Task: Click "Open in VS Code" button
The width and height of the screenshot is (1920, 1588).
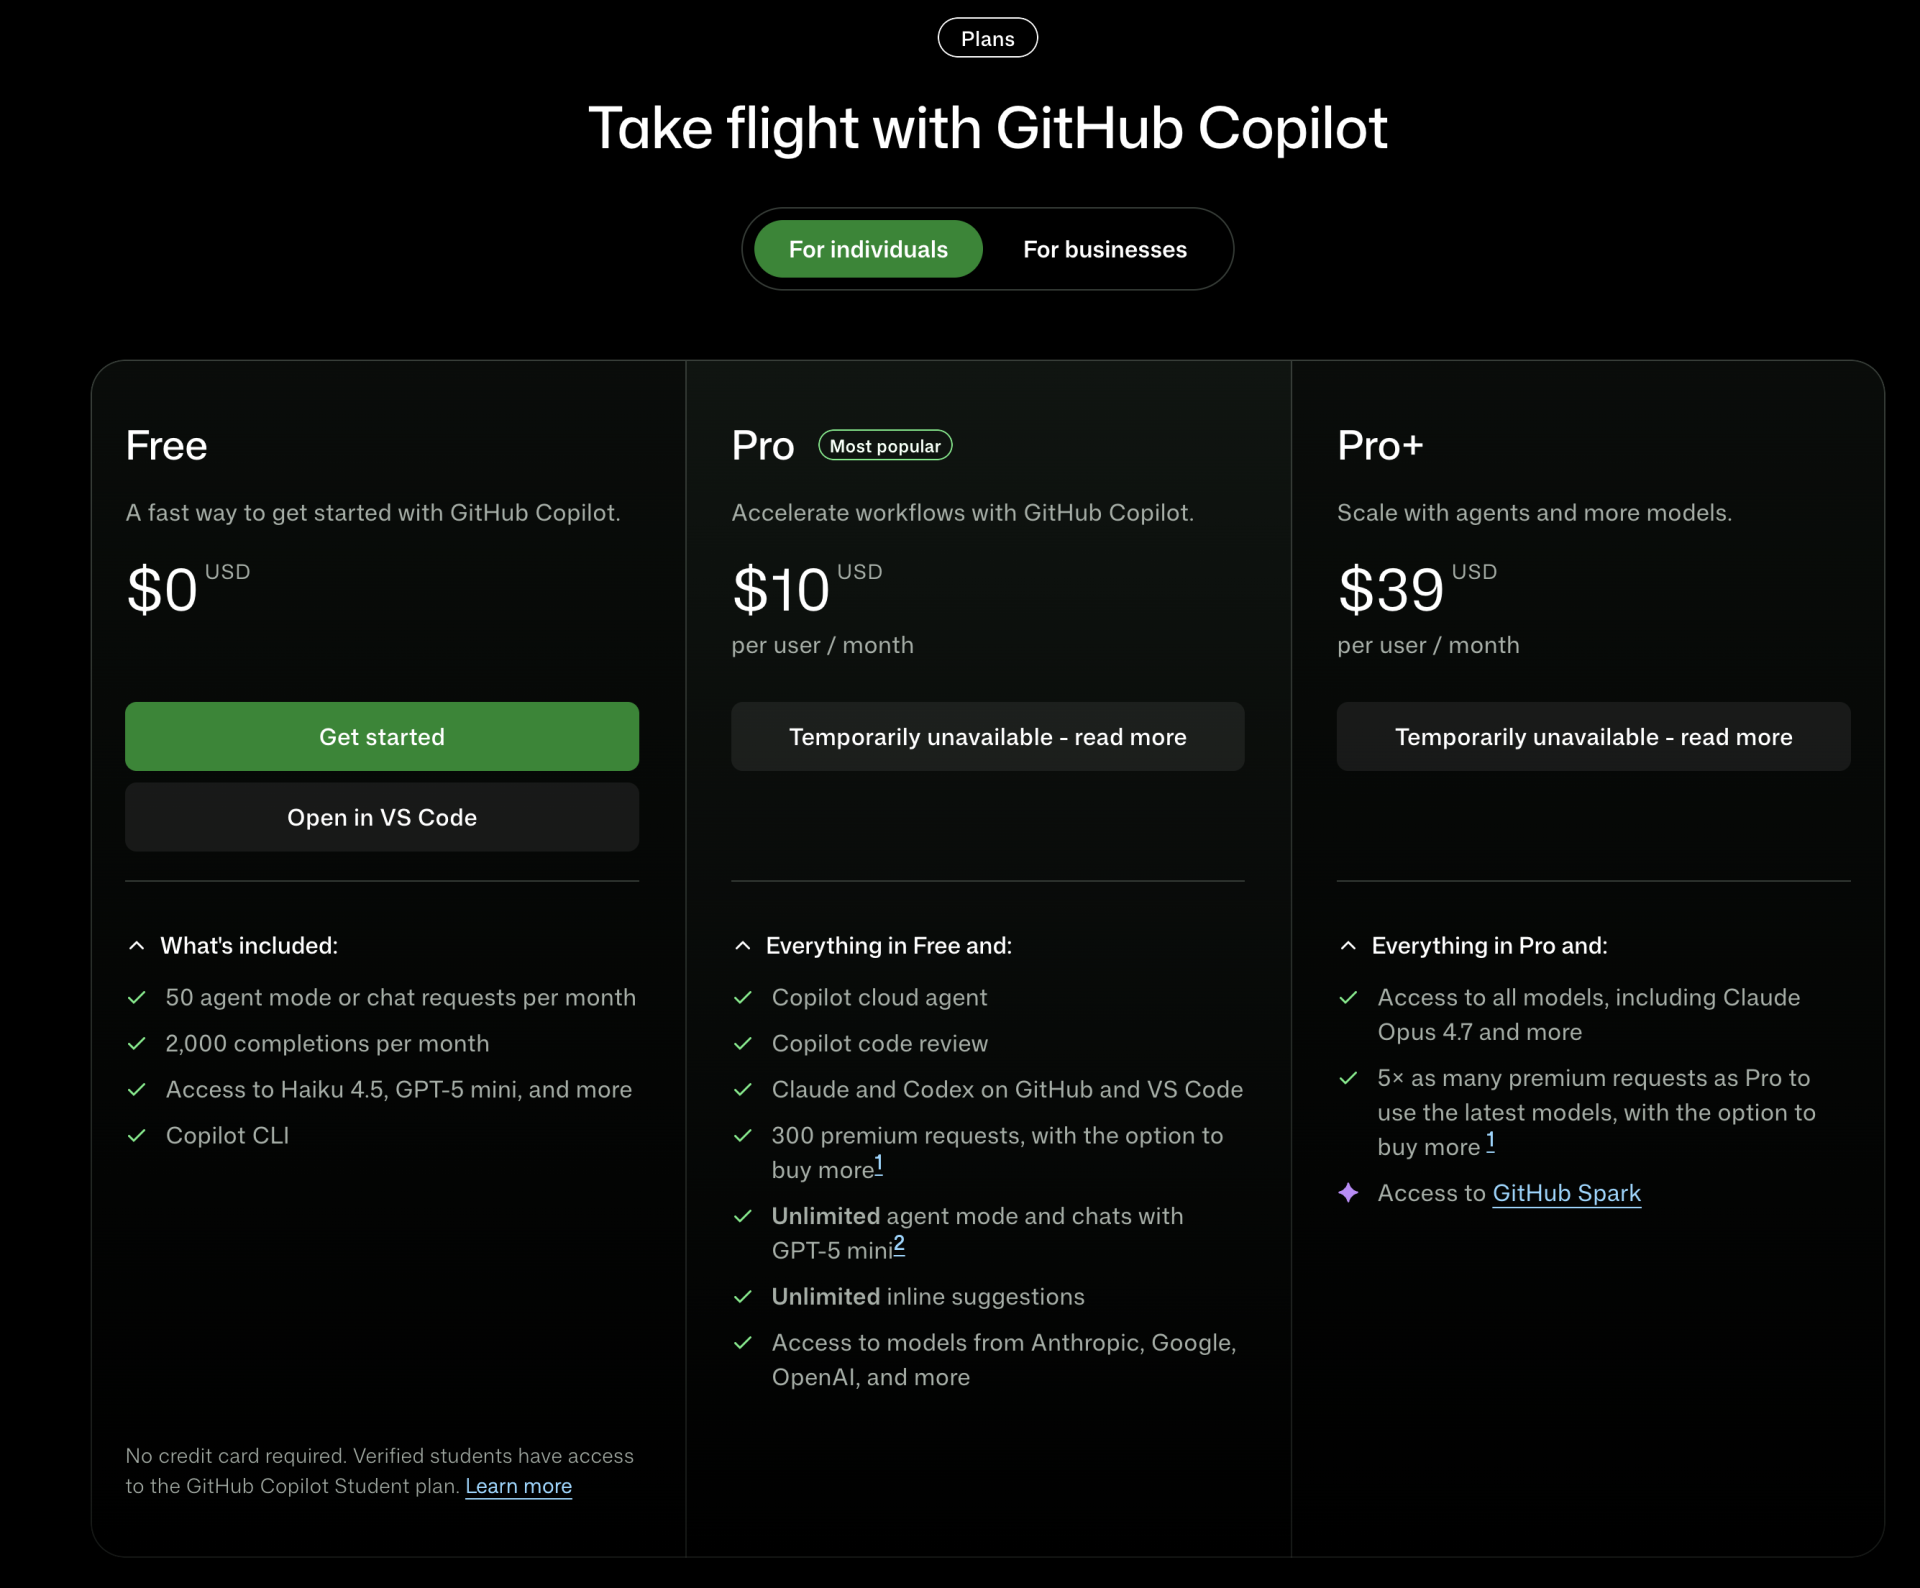Action: tap(381, 817)
